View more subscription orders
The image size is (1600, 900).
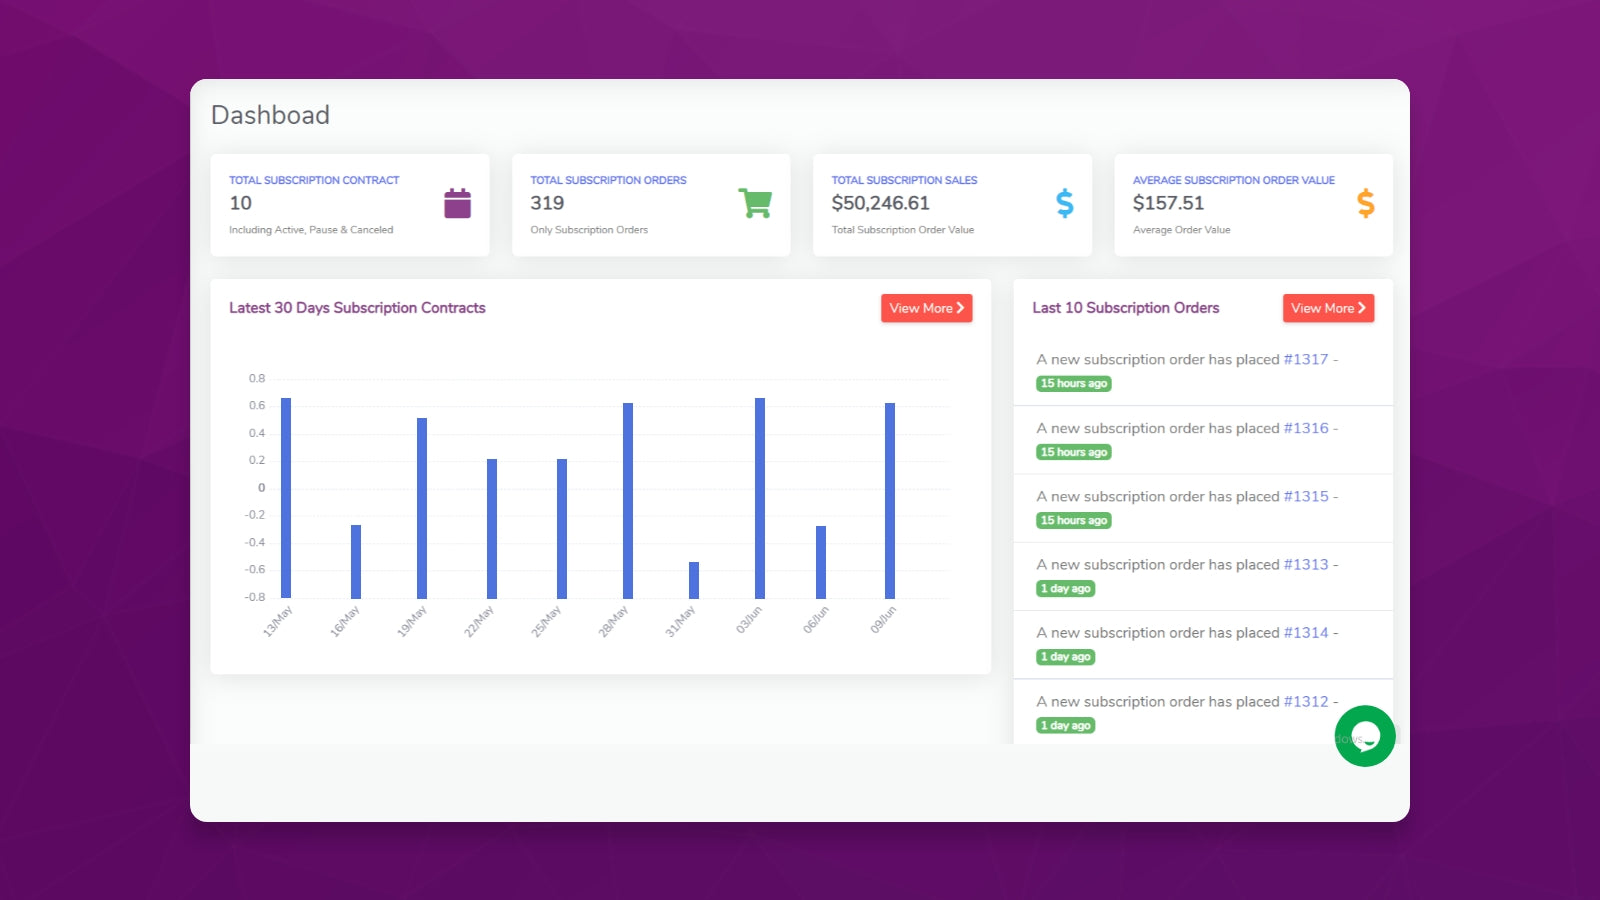click(1328, 308)
